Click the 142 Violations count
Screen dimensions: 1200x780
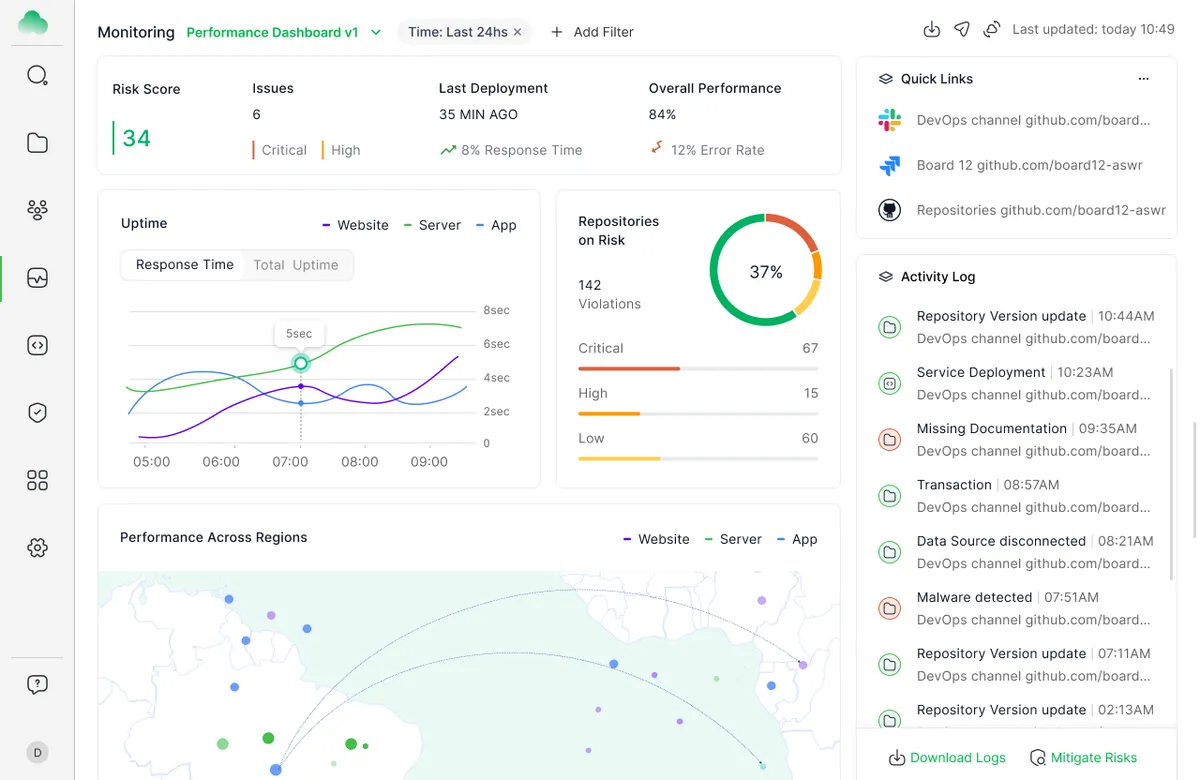(609, 294)
